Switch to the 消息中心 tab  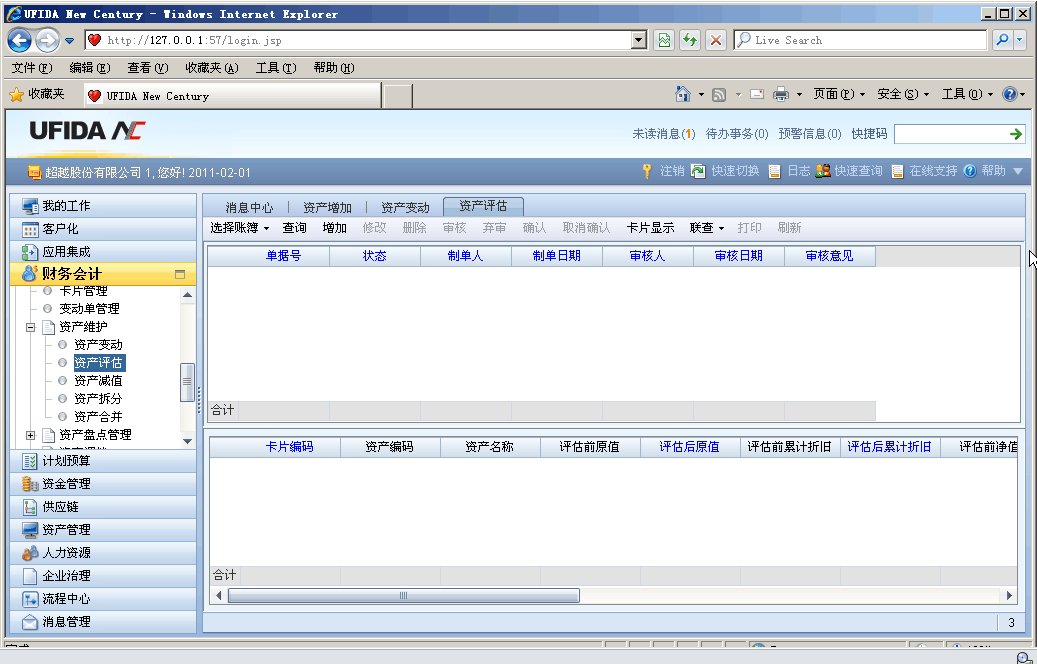(x=249, y=208)
